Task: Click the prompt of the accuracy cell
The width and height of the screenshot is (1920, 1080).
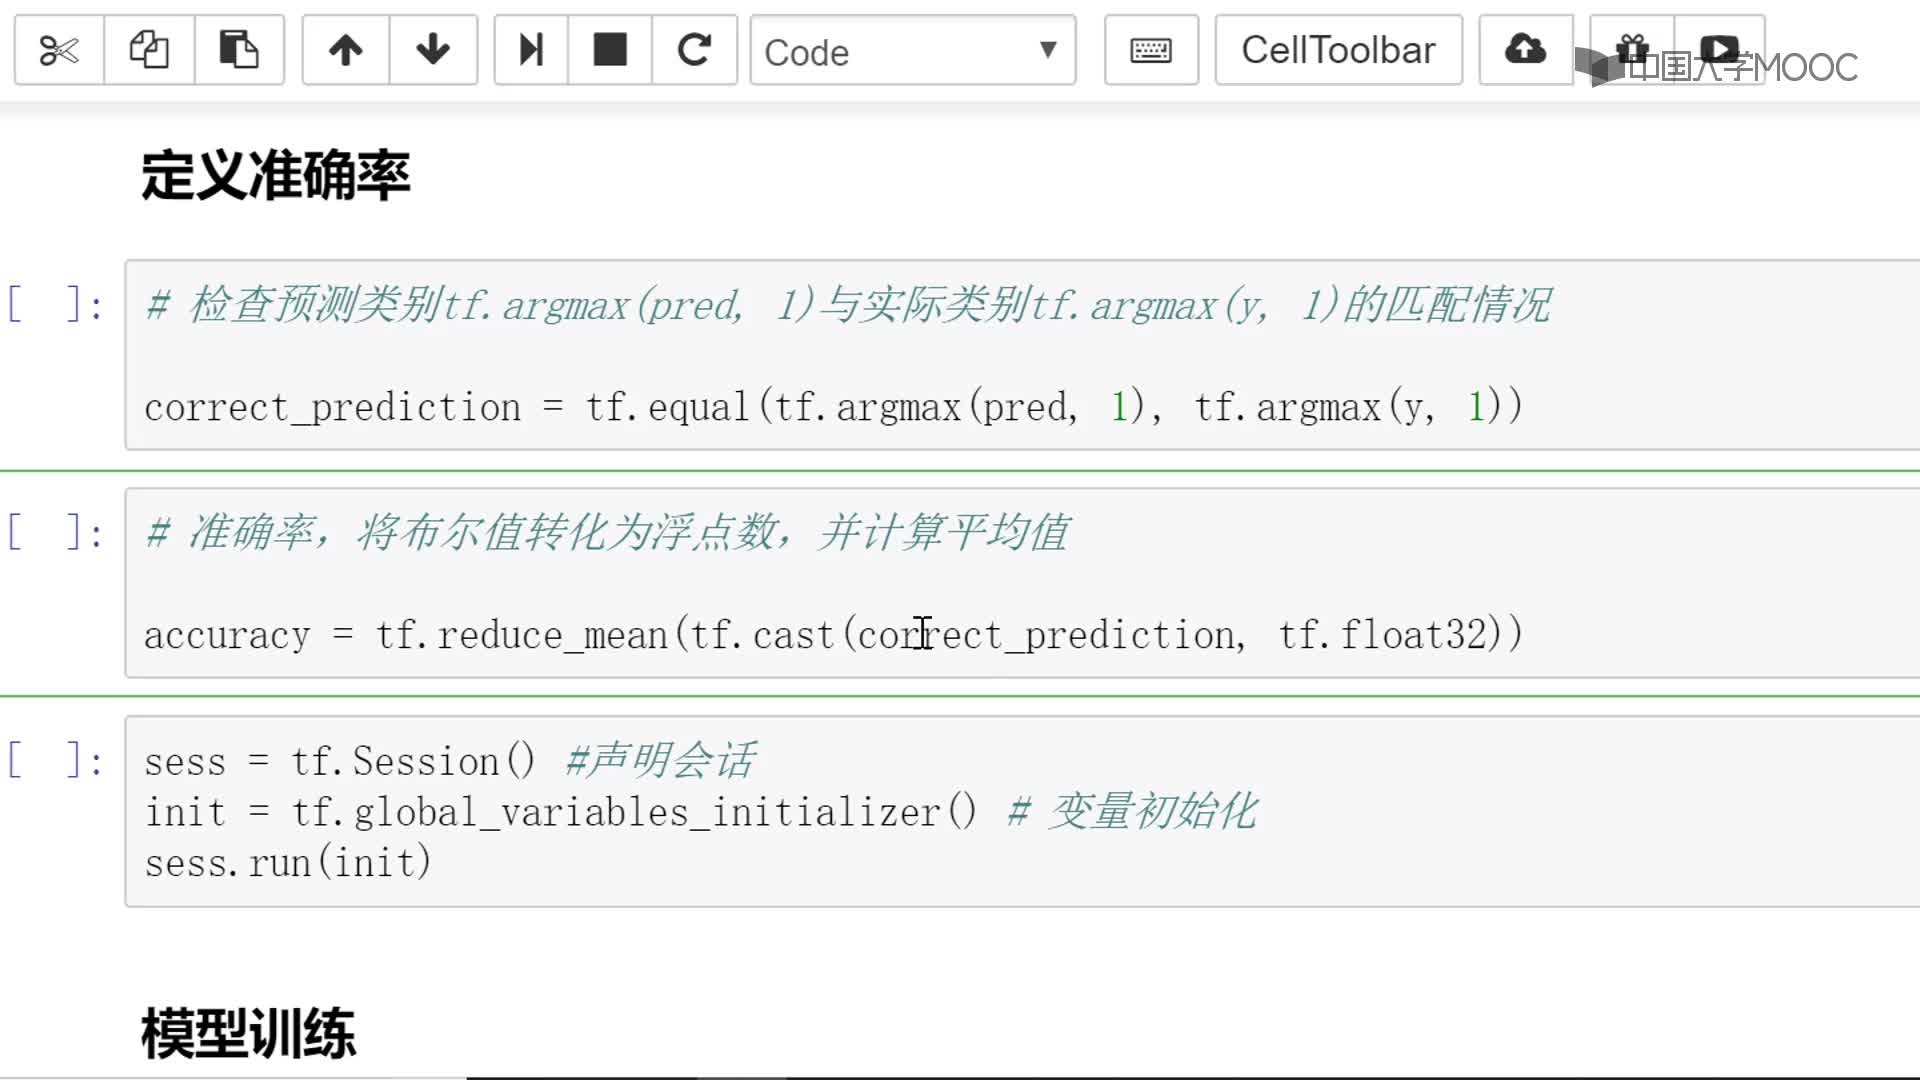Action: (56, 531)
